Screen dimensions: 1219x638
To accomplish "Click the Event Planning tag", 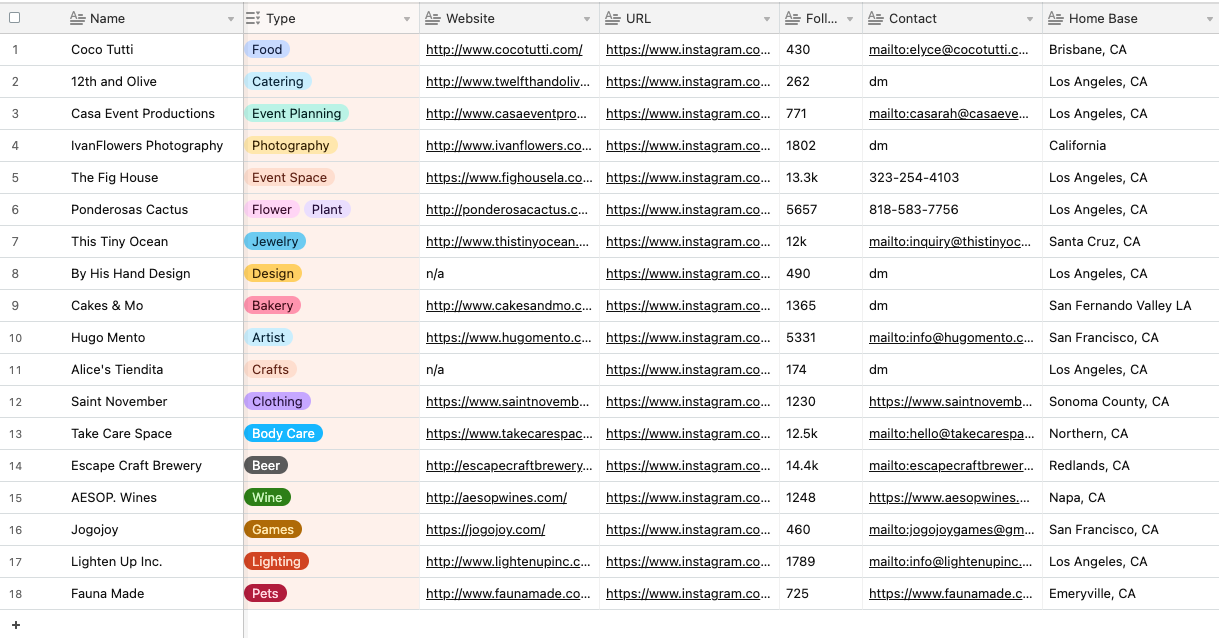I will (297, 113).
